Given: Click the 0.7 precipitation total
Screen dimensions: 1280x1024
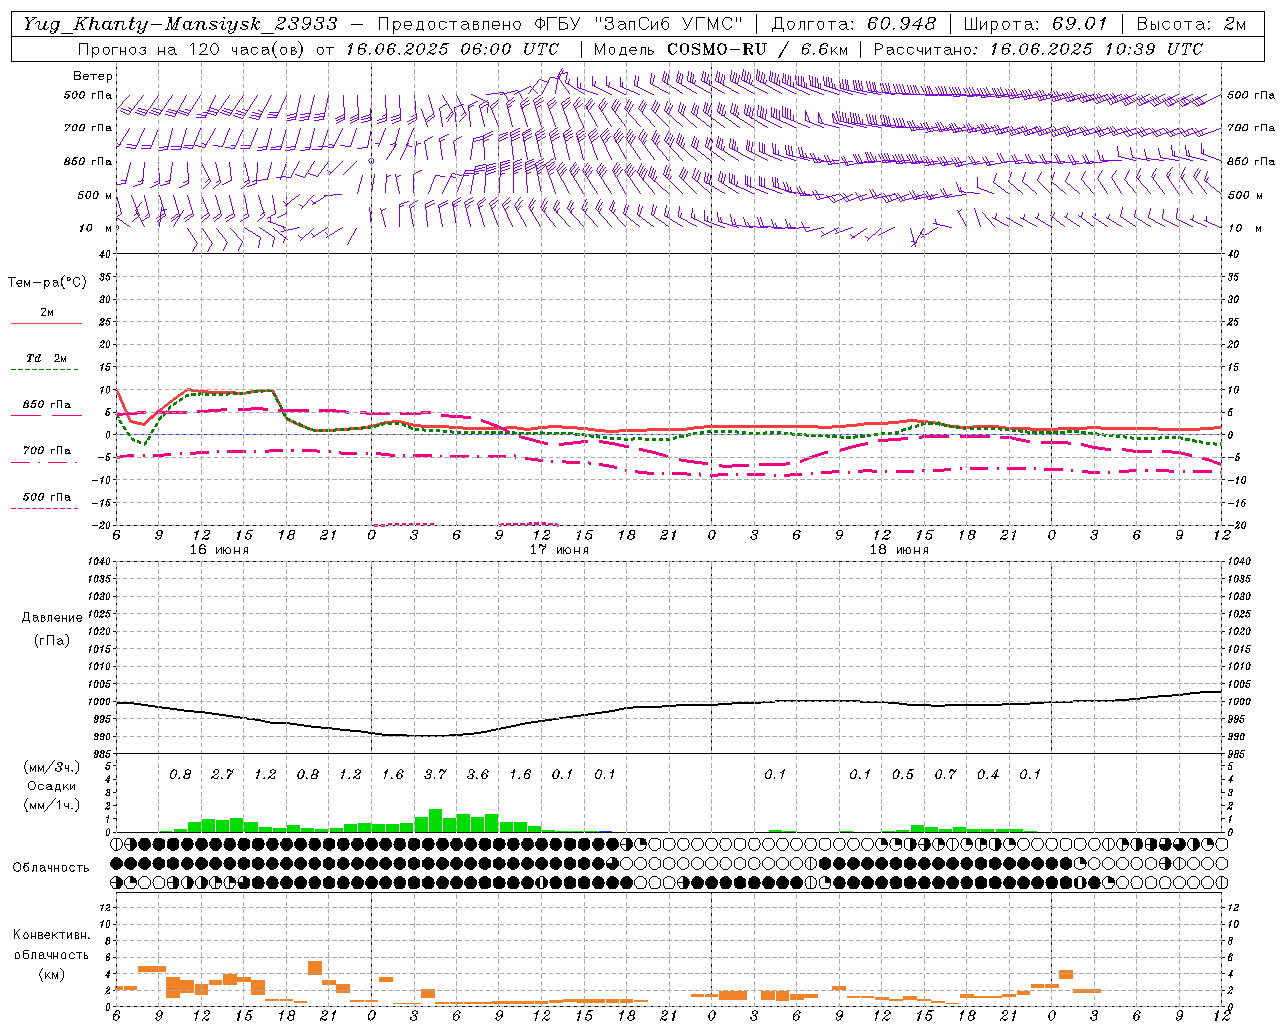Looking at the screenshot, I should [945, 774].
